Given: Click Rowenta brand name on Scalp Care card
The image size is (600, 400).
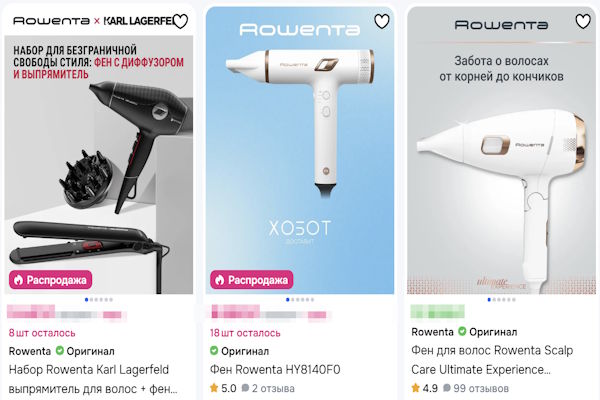Looking at the screenshot, I should pos(432,332).
